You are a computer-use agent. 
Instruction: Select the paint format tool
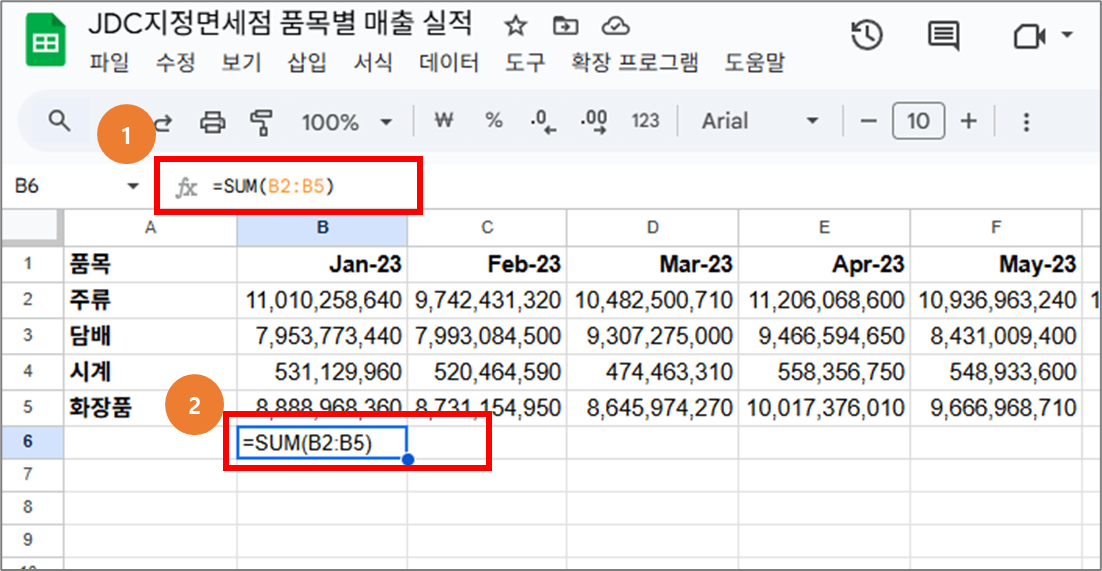[261, 122]
